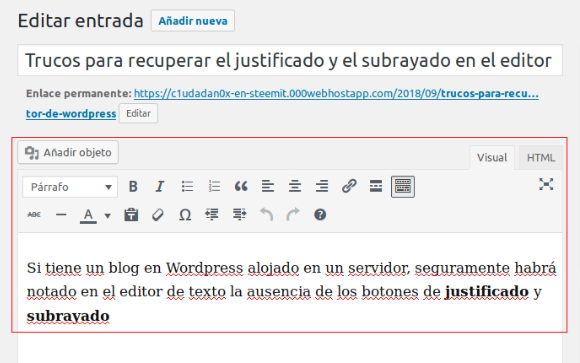The height and width of the screenshot is (363, 580).
Task: Apply blockquote formatting
Action: [241, 186]
